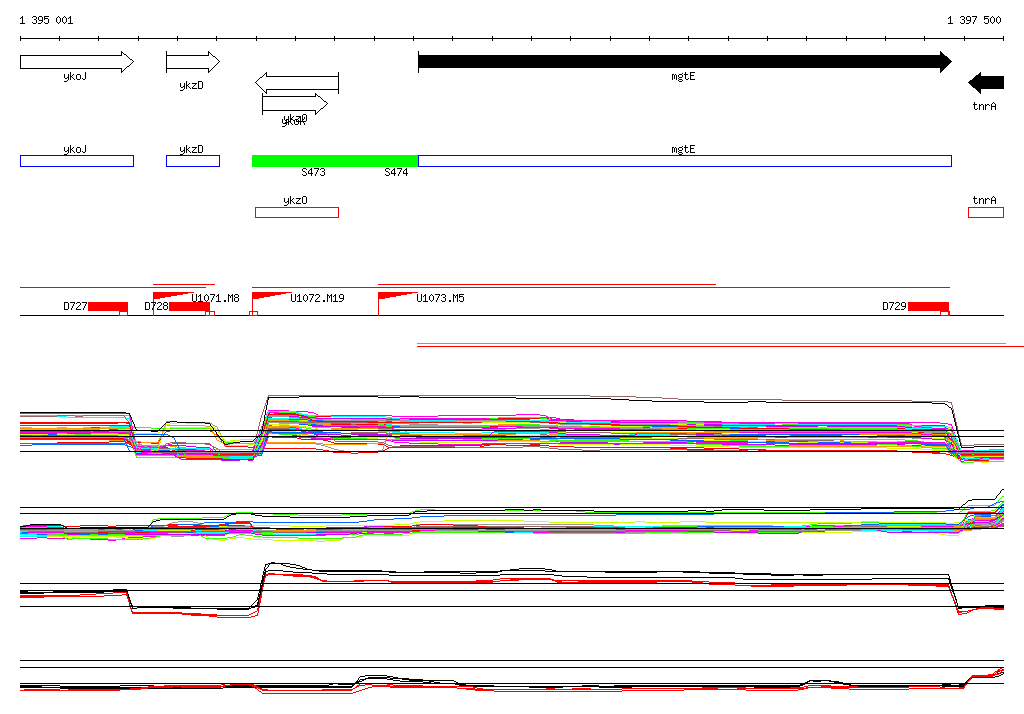Click the U1072.M19 label text
This screenshot has height=714, width=1024.
click(317, 298)
